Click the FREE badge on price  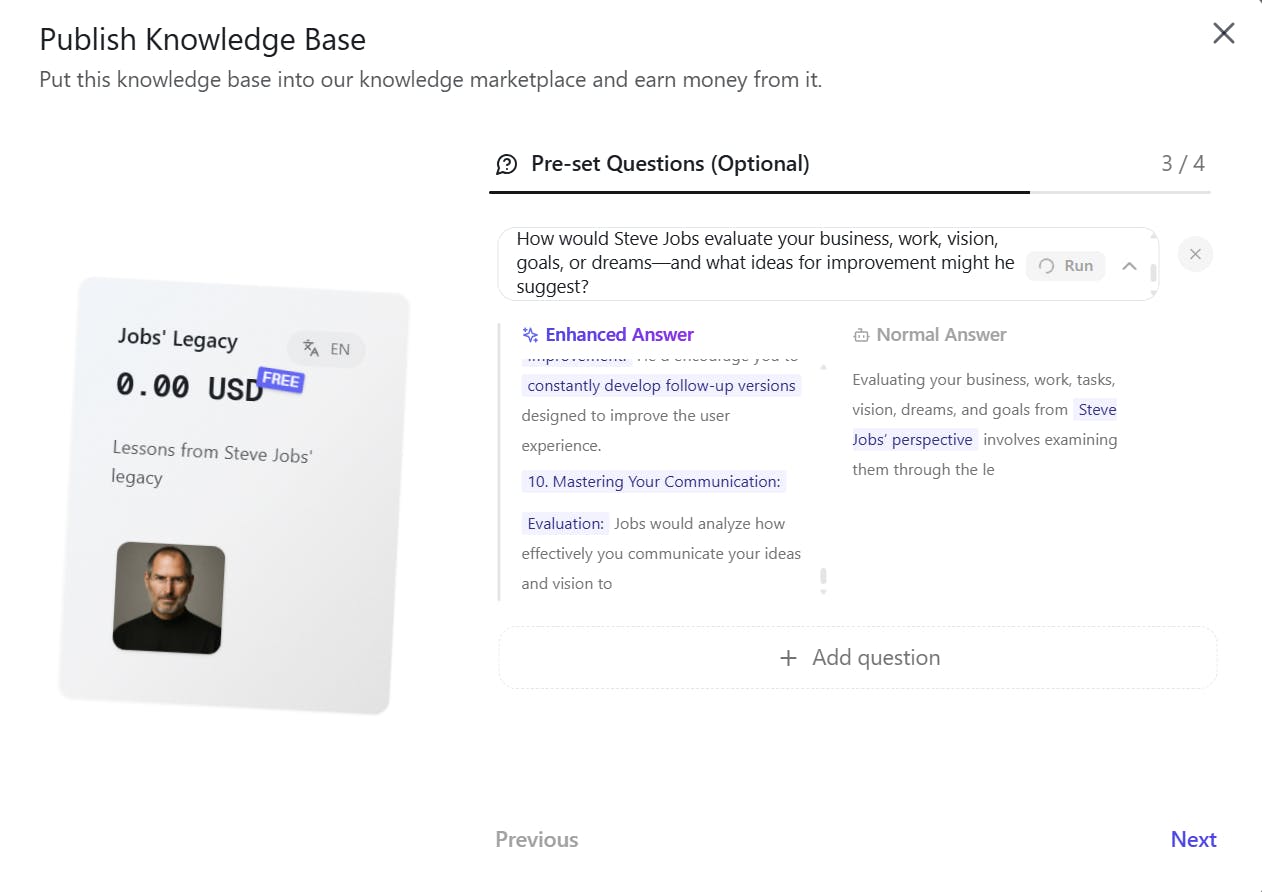coord(280,380)
